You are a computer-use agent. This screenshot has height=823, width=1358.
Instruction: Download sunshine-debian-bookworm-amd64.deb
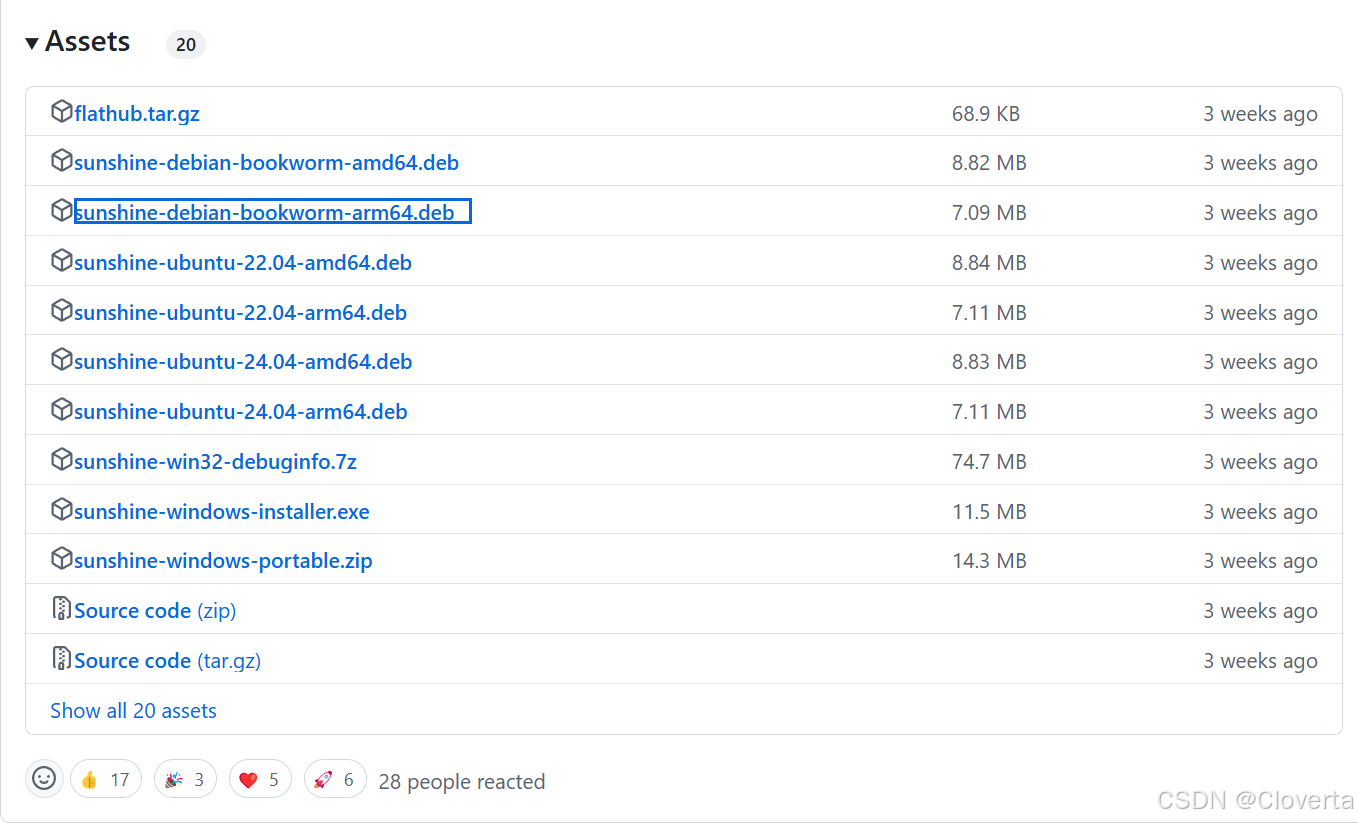266,163
